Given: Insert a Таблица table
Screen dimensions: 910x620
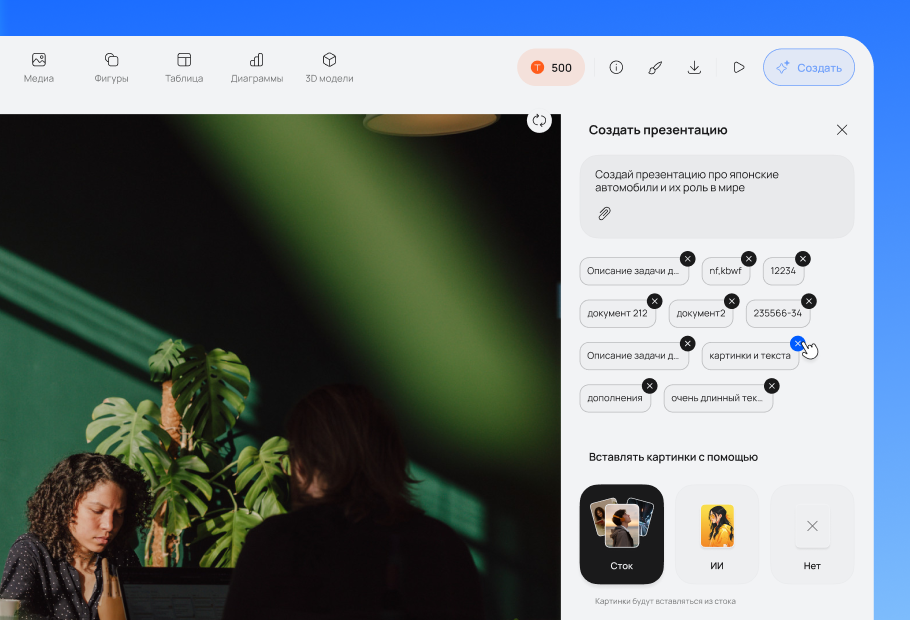Looking at the screenshot, I should point(184,67).
